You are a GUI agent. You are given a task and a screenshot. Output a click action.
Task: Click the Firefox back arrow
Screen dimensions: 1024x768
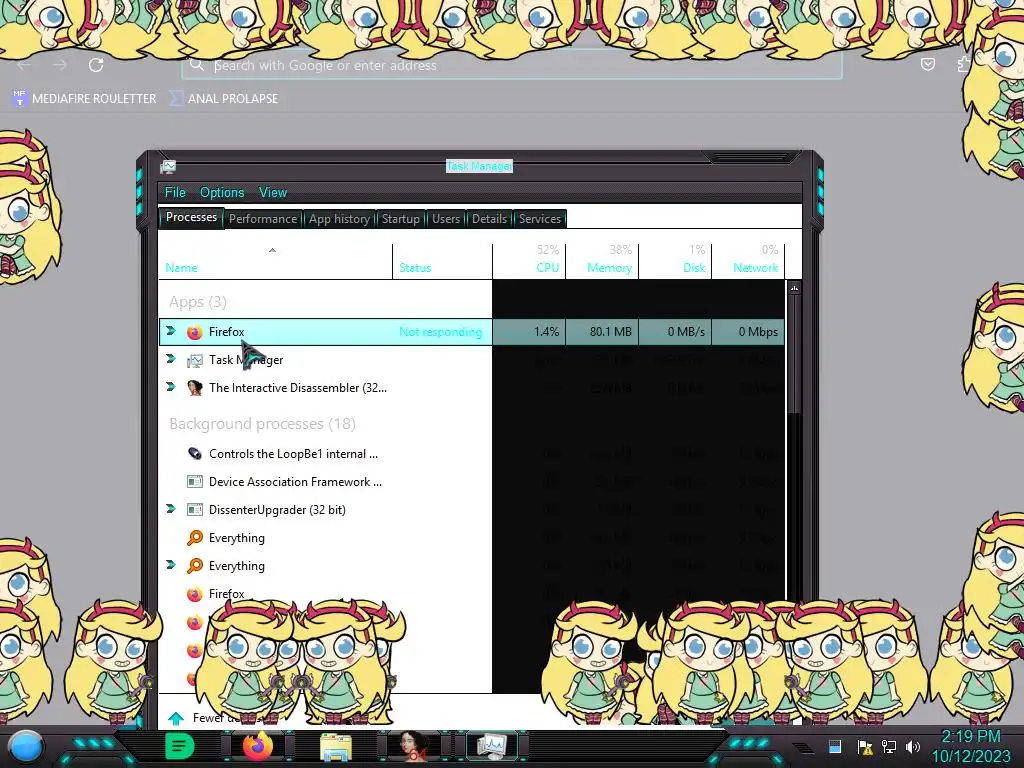click(24, 65)
